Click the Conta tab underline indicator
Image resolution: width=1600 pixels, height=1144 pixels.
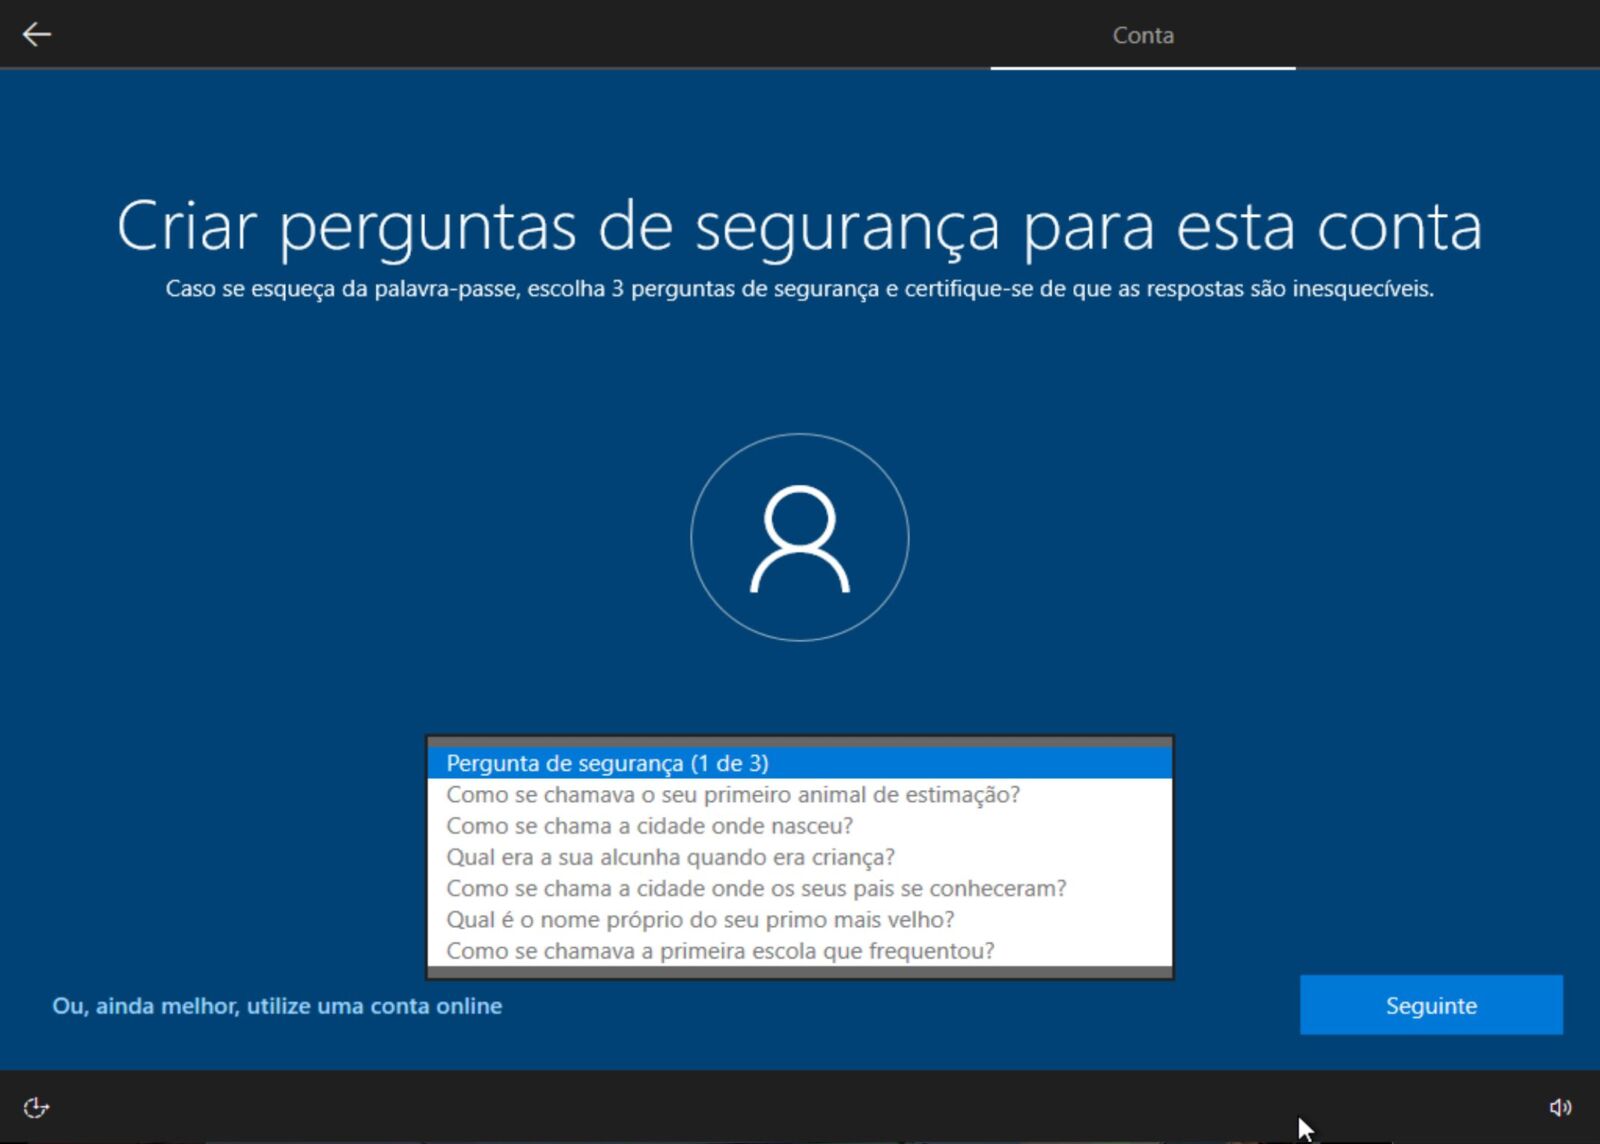(x=1143, y=68)
